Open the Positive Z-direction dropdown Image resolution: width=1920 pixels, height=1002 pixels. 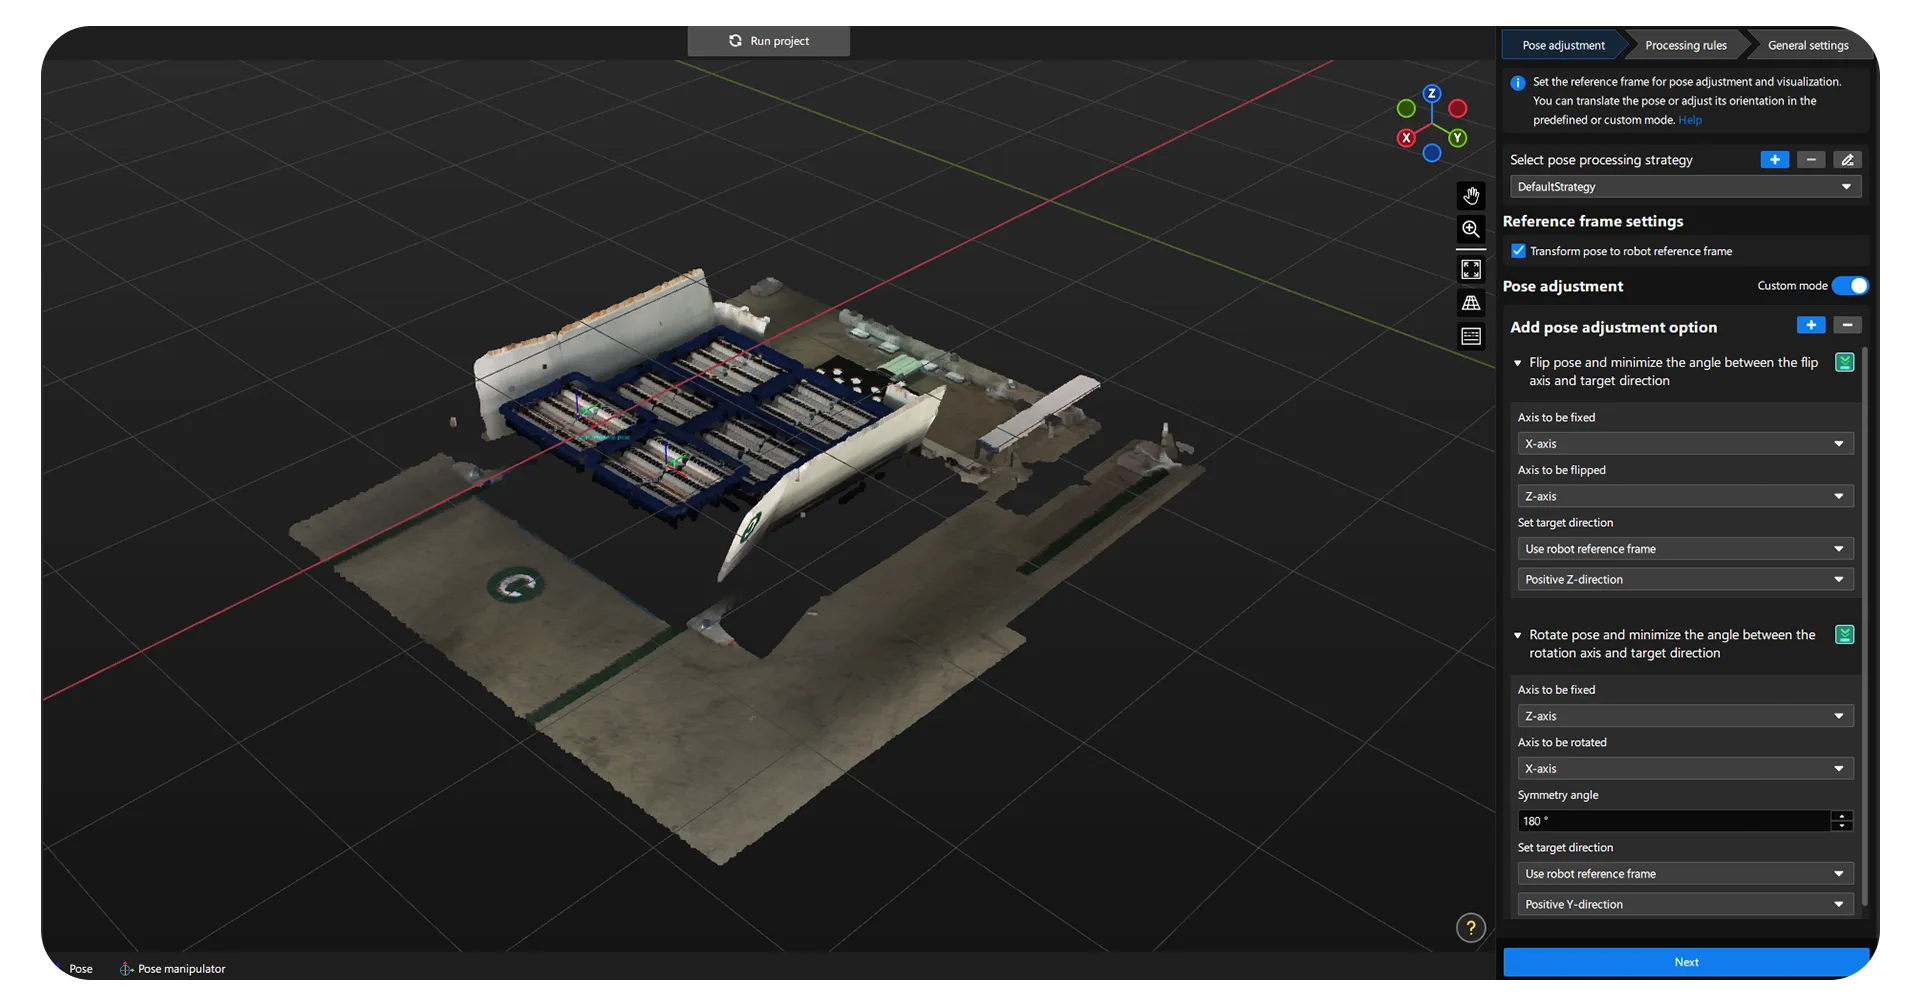(x=1685, y=580)
